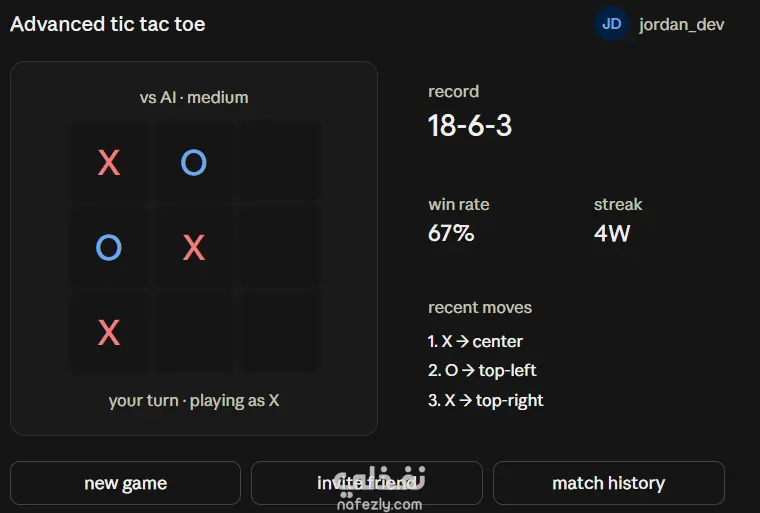Select recent move 1. X center
The image size is (760, 513).
(x=475, y=341)
